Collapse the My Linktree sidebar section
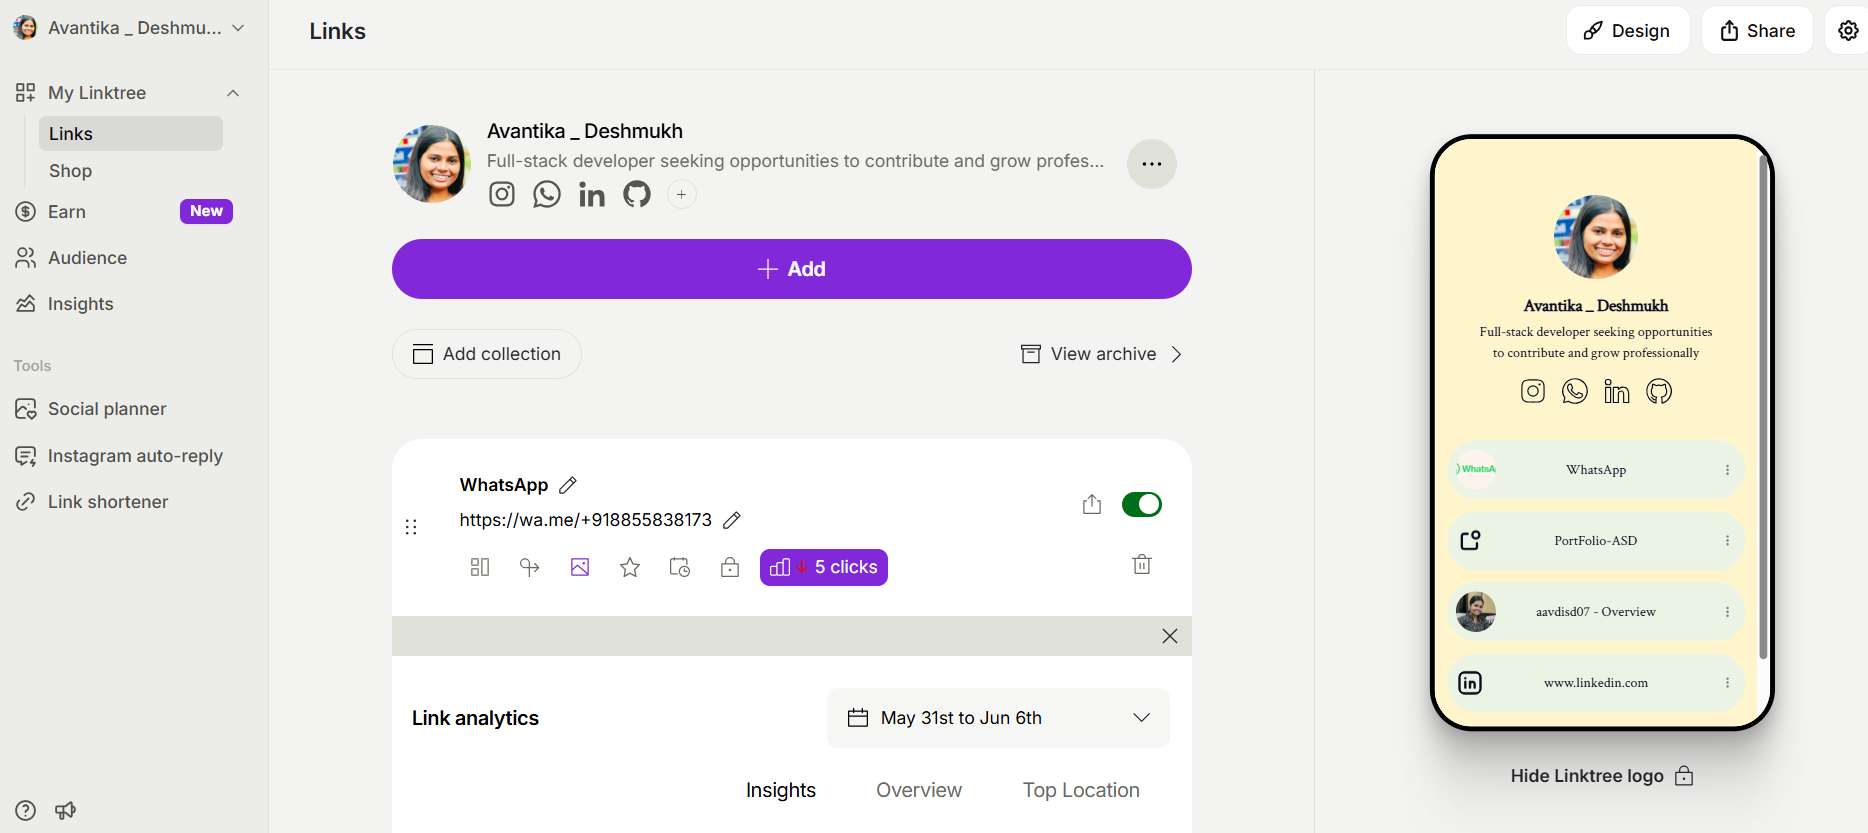Viewport: 1868px width, 833px height. 233,93
